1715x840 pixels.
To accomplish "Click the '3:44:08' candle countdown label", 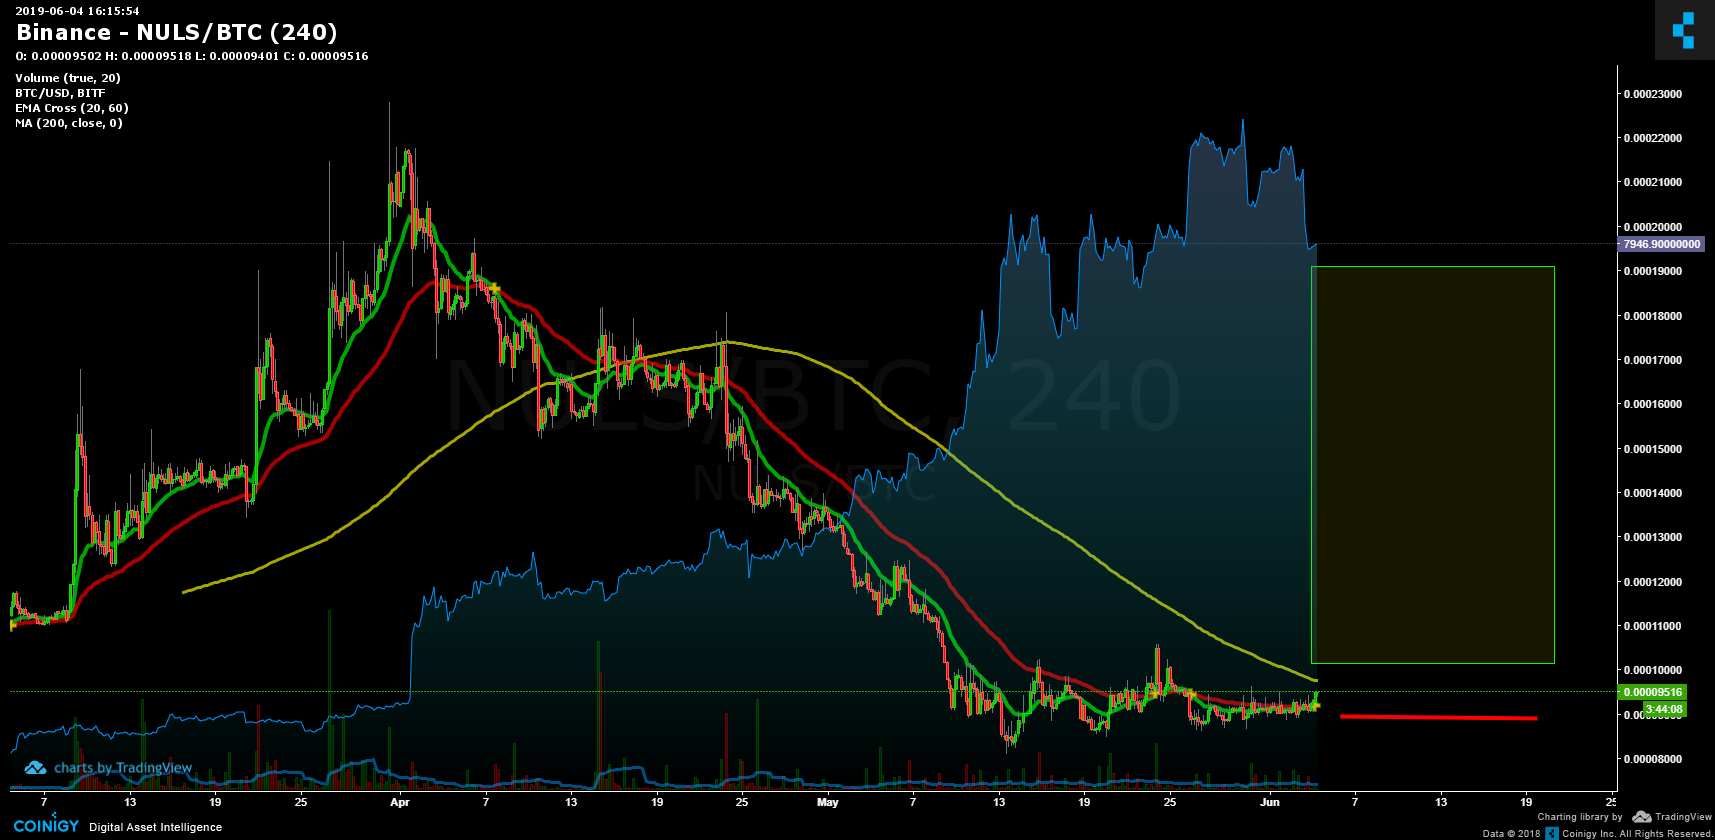I will click(1664, 709).
